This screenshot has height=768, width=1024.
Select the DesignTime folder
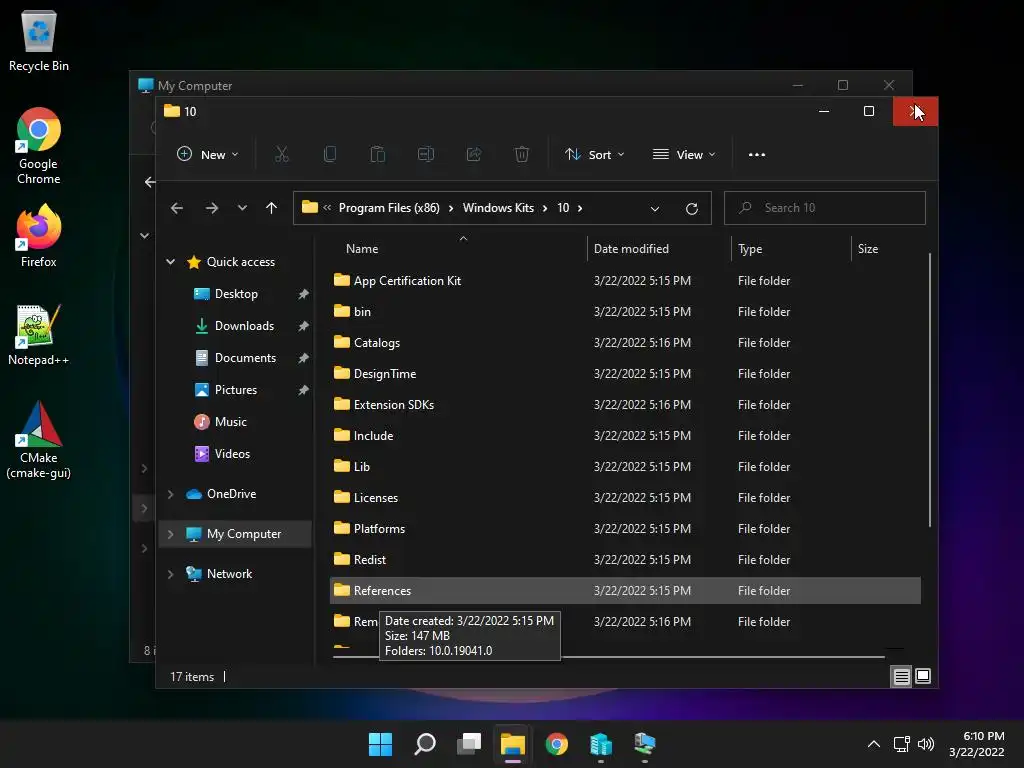click(x=625, y=374)
